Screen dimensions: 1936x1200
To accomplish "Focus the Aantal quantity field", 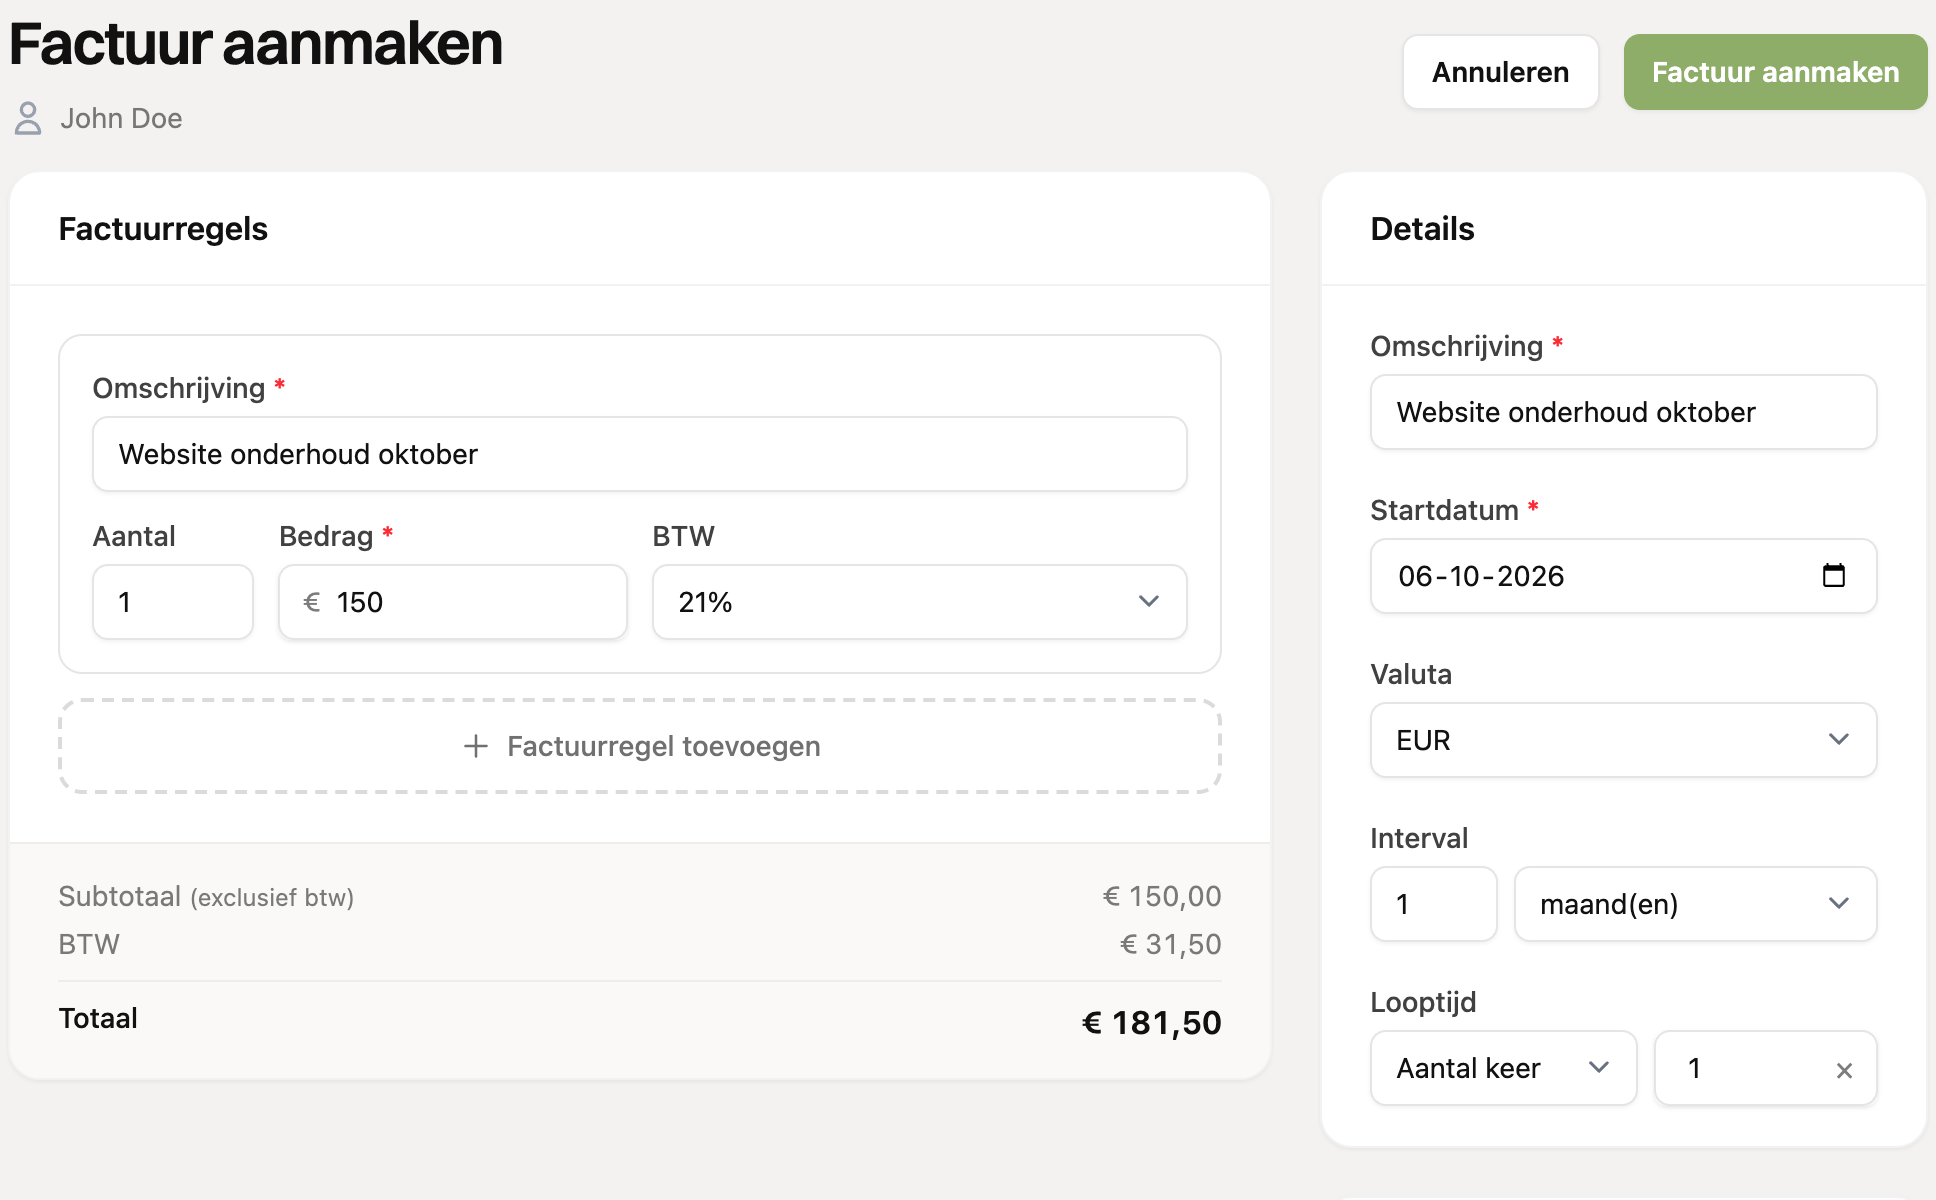I will point(173,602).
